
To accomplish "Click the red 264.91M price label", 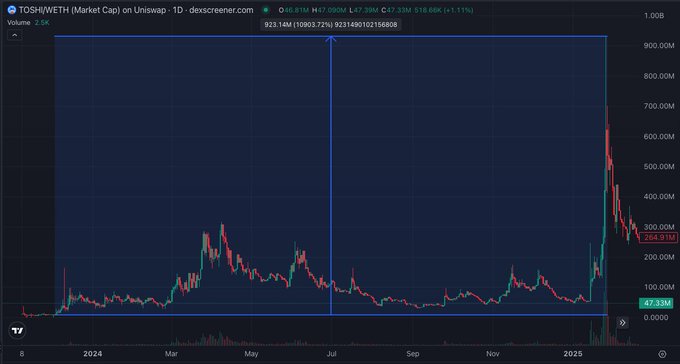I will (x=658, y=237).
